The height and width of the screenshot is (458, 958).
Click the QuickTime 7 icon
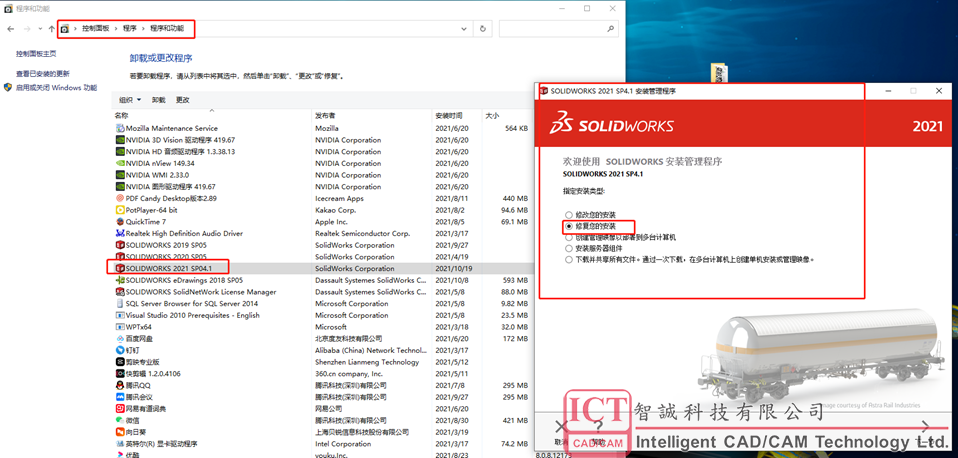pos(120,222)
